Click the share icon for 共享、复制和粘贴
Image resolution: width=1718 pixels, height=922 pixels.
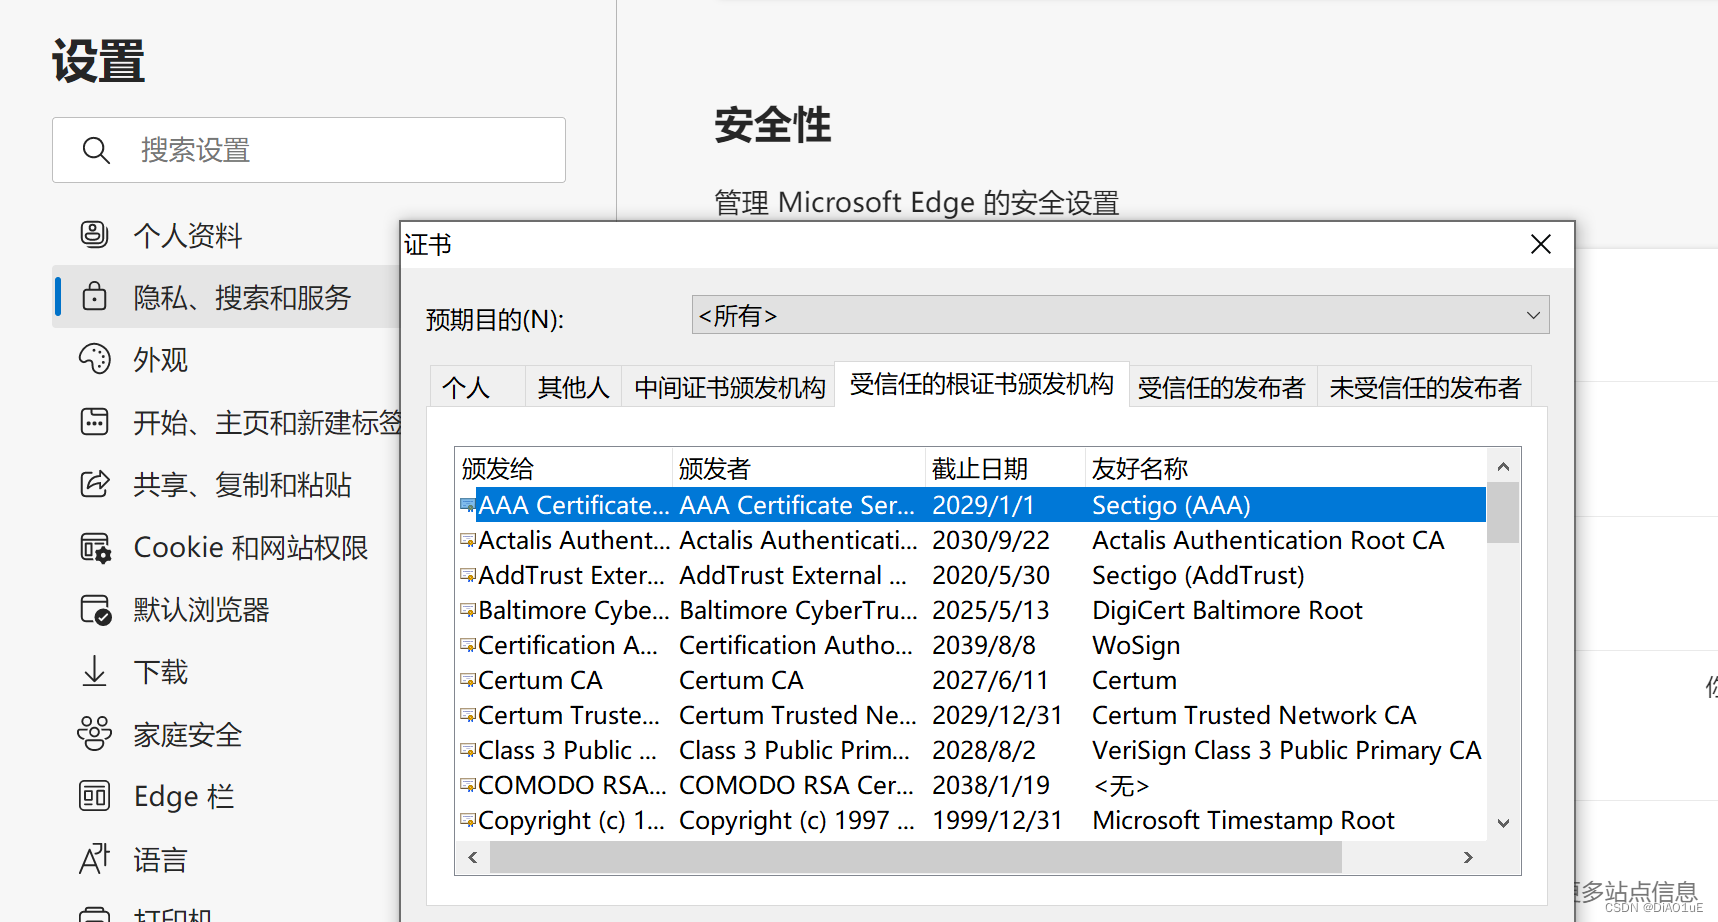[94, 484]
